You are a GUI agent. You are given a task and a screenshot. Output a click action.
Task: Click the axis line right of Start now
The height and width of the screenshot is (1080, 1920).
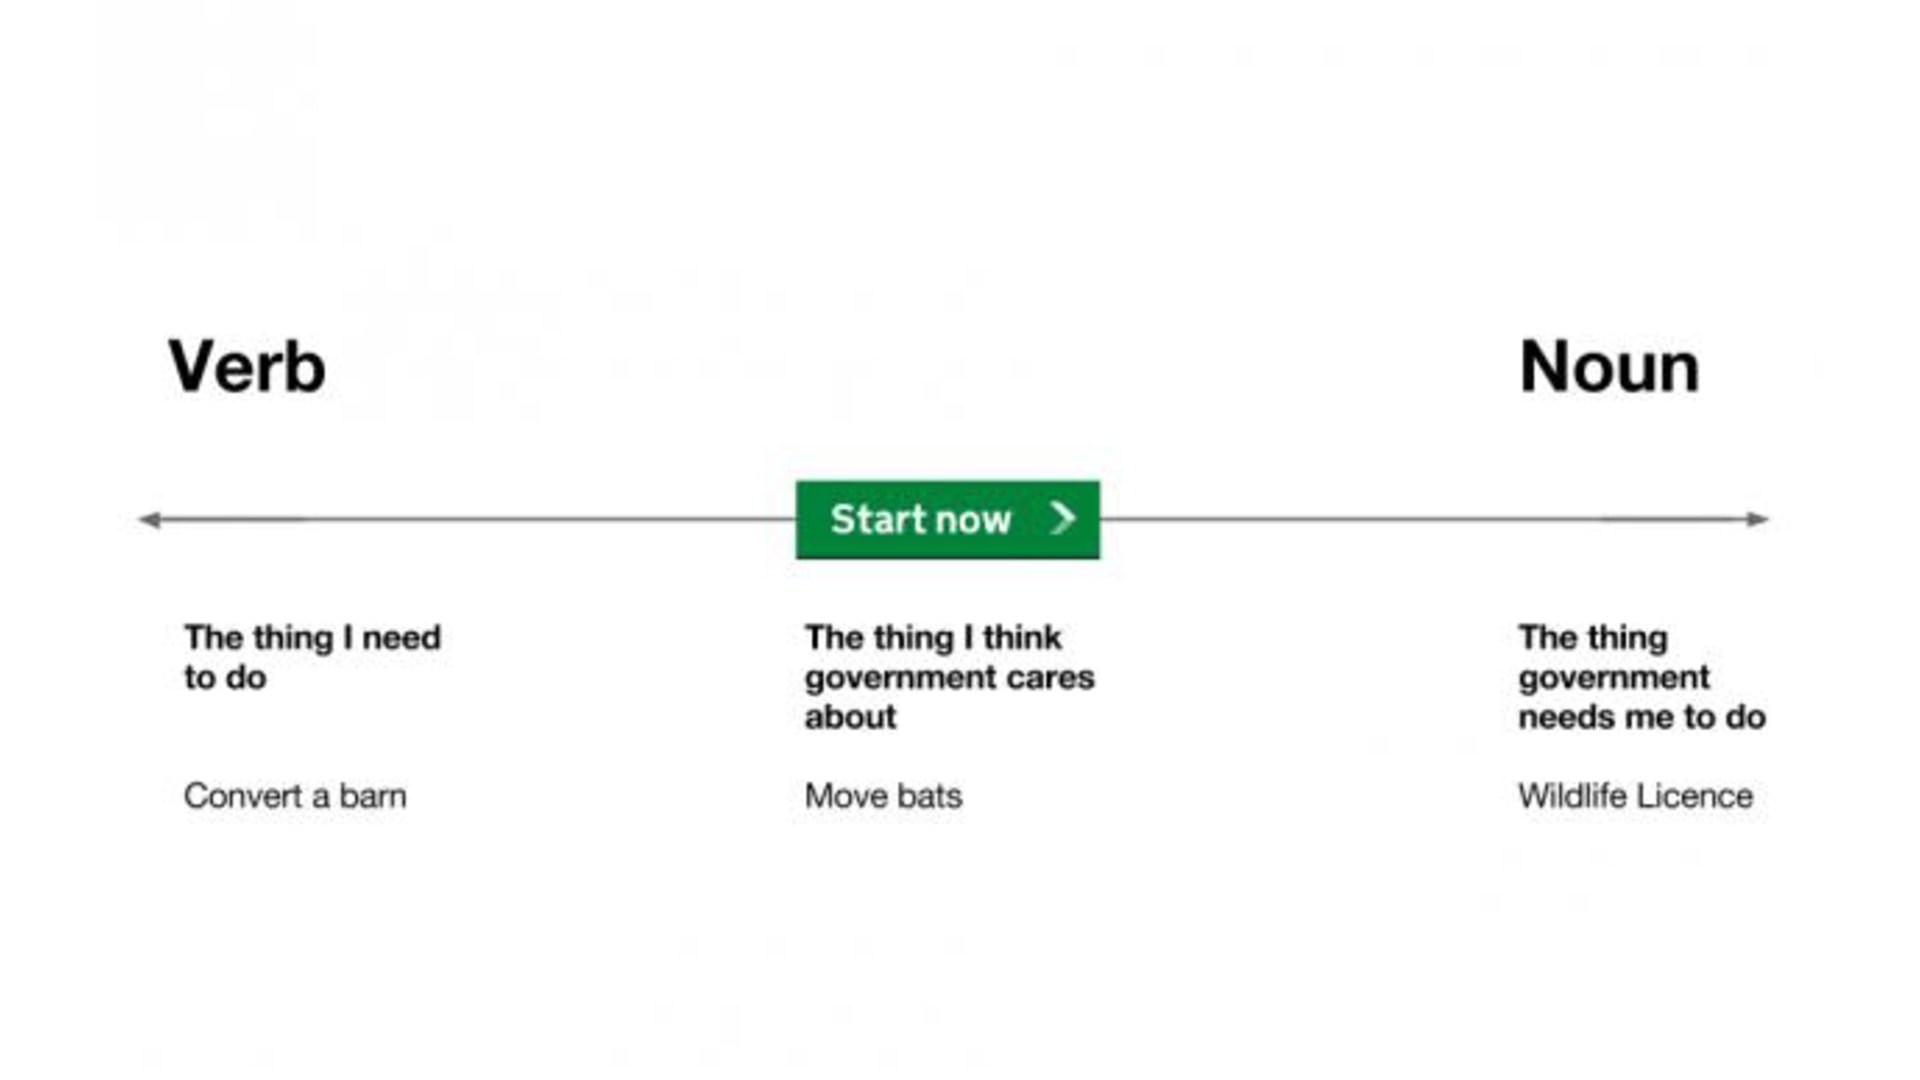pyautogui.click(x=1423, y=519)
